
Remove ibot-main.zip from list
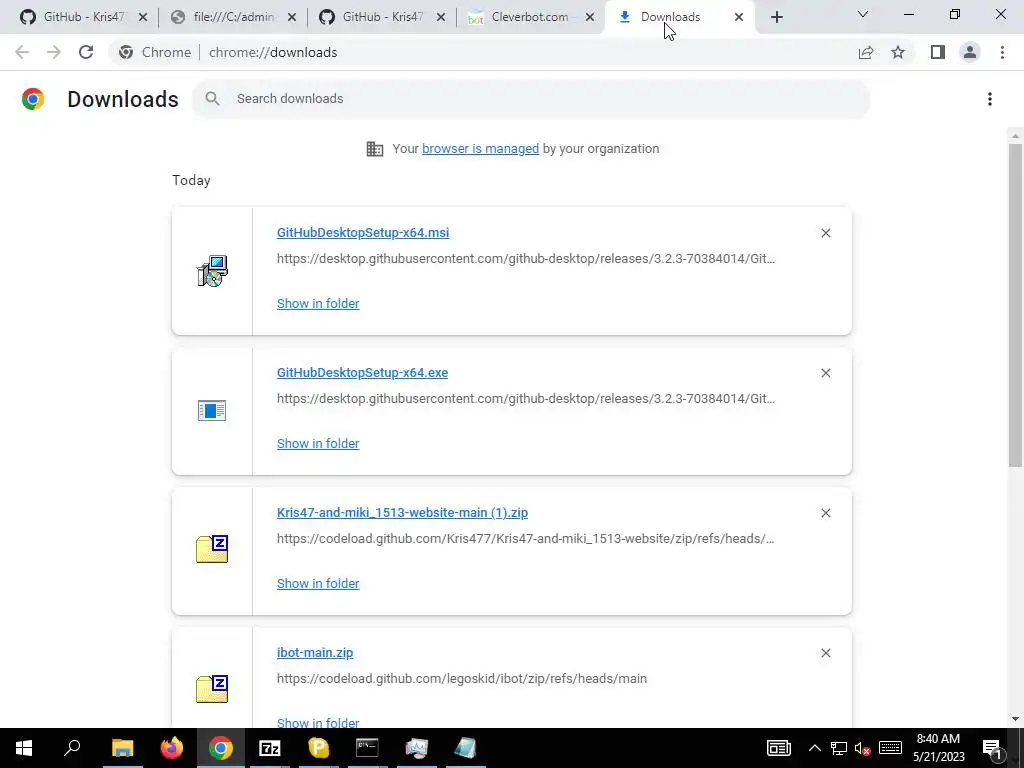(x=825, y=653)
